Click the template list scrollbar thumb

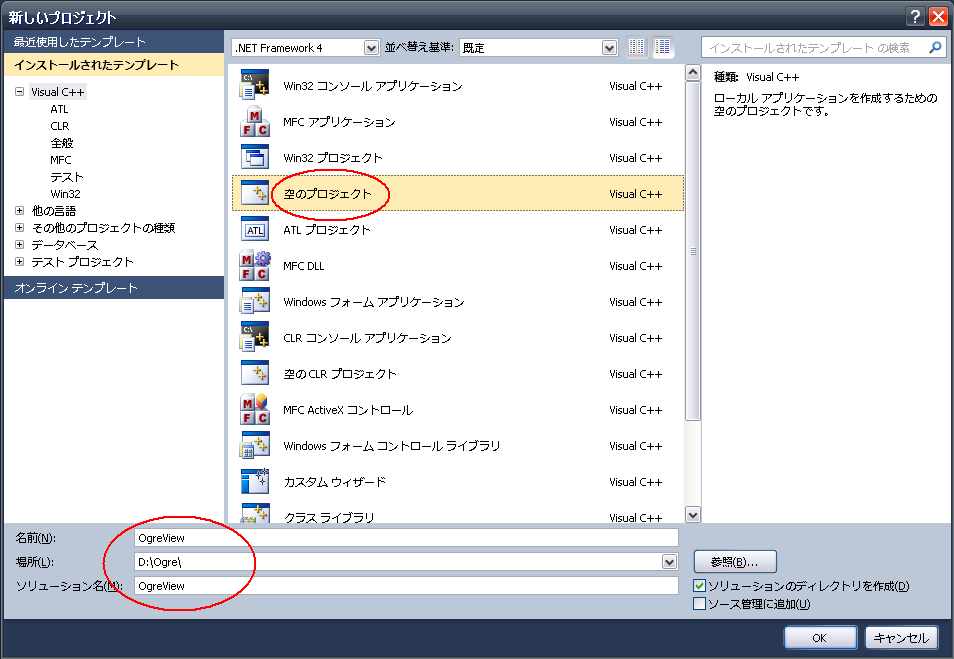tap(692, 251)
